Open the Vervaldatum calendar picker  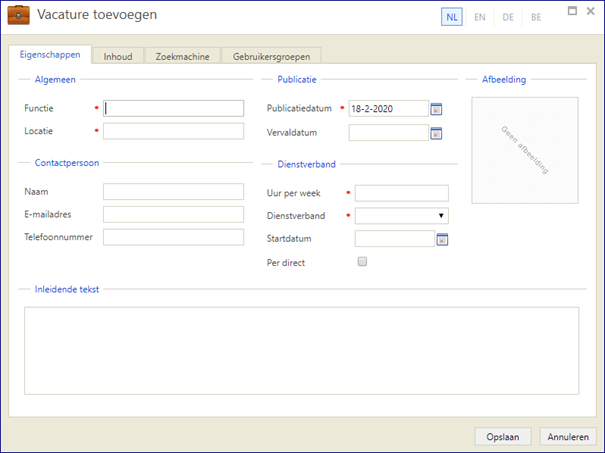[436, 134]
